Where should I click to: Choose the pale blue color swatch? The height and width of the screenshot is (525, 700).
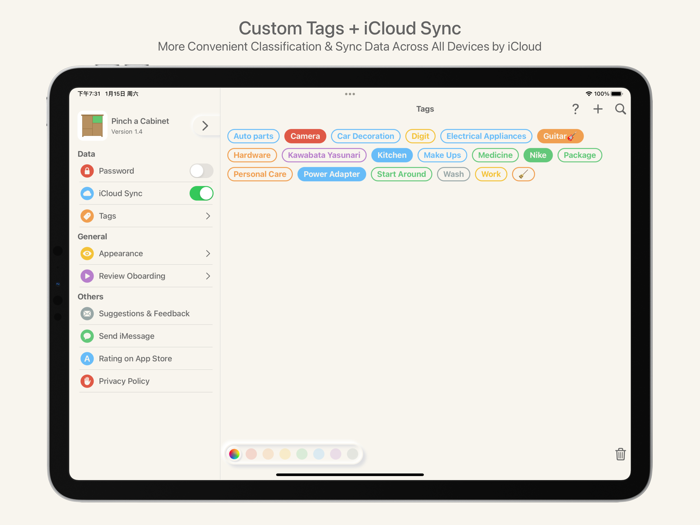(319, 454)
